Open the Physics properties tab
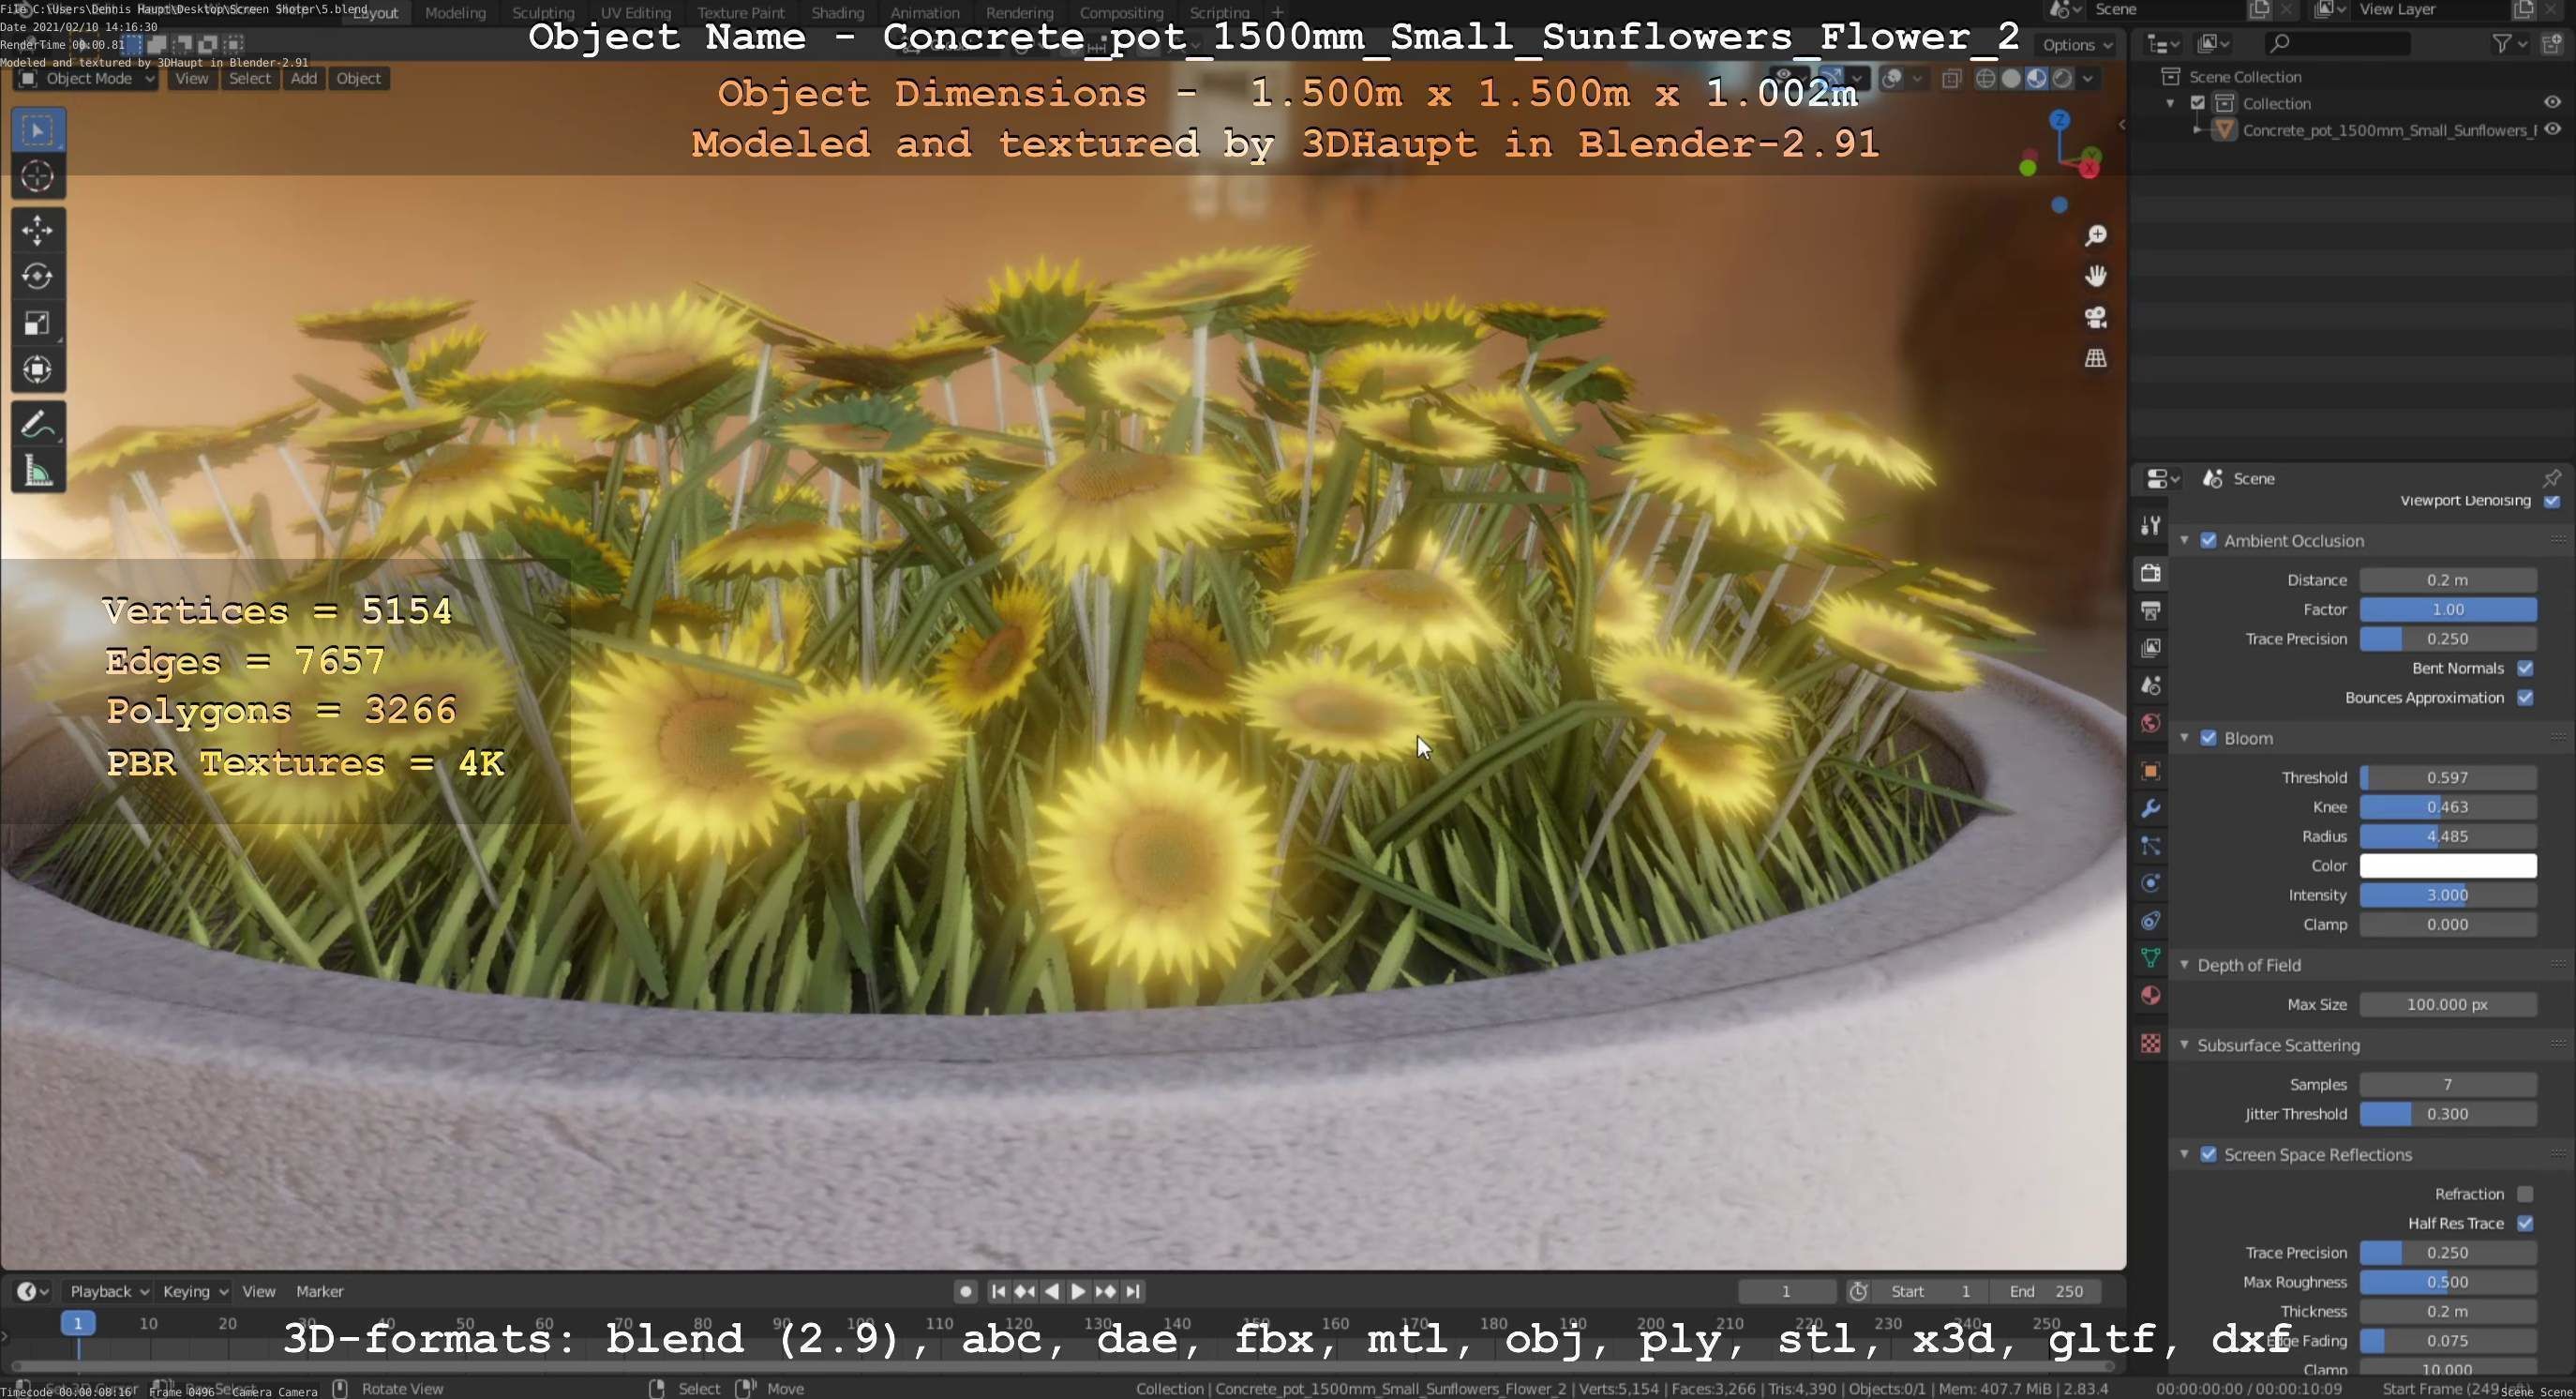2576x1399 pixels. tap(2151, 883)
